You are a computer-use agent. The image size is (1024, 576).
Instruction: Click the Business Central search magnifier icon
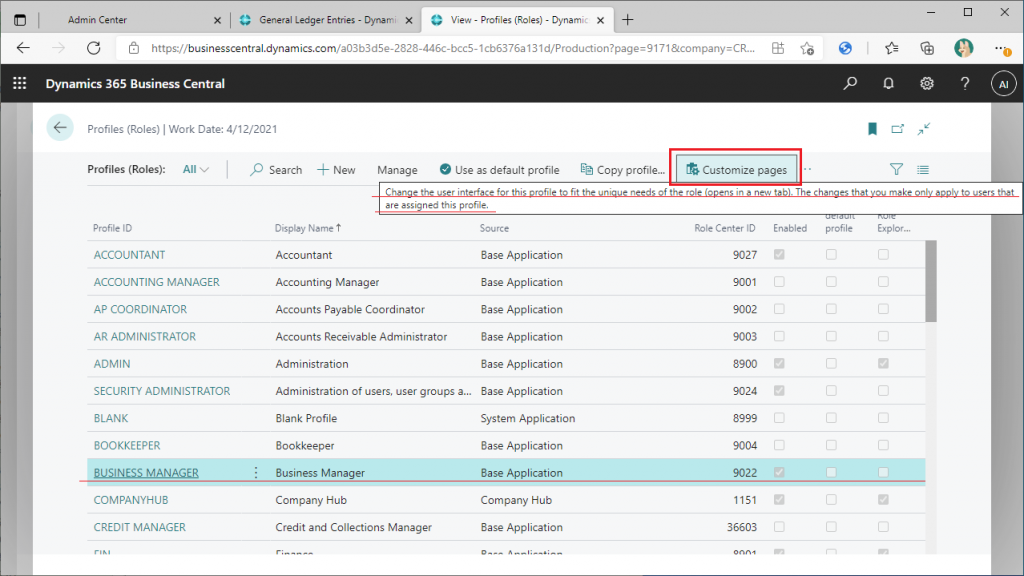(x=850, y=84)
